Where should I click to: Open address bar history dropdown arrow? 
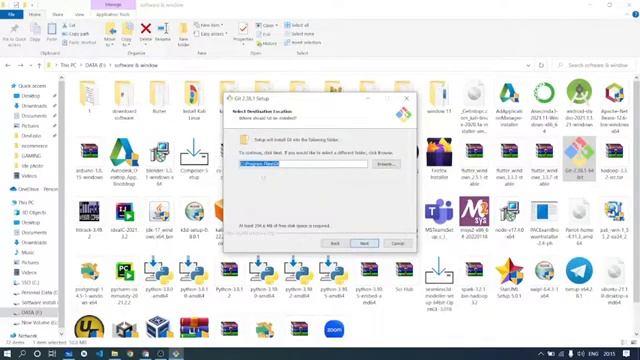(x=528, y=65)
